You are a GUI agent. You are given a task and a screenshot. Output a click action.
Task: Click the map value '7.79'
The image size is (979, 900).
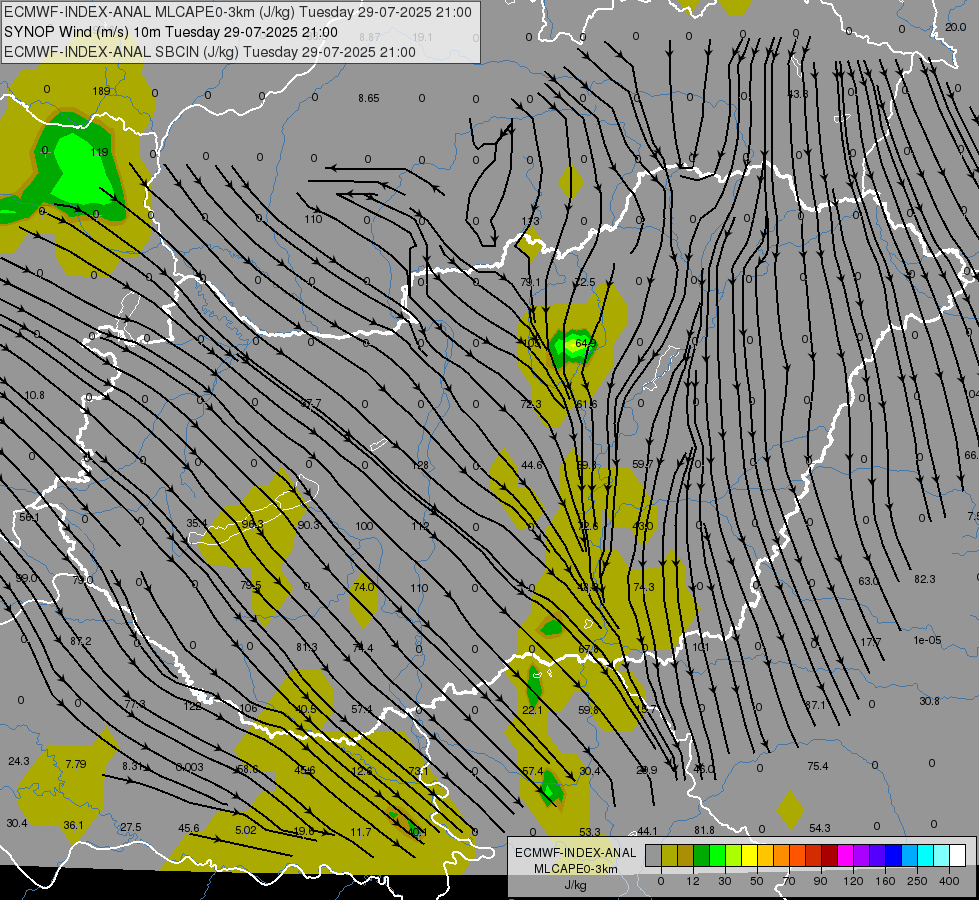[76, 764]
